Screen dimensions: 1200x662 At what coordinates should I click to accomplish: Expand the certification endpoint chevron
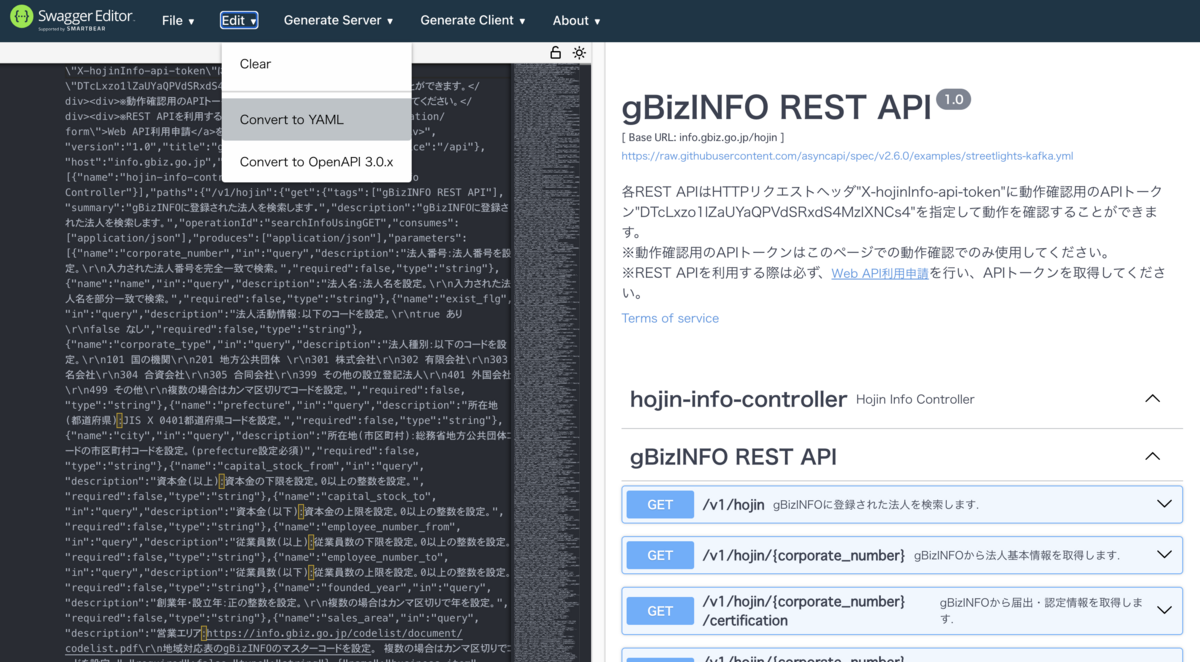pos(1164,610)
